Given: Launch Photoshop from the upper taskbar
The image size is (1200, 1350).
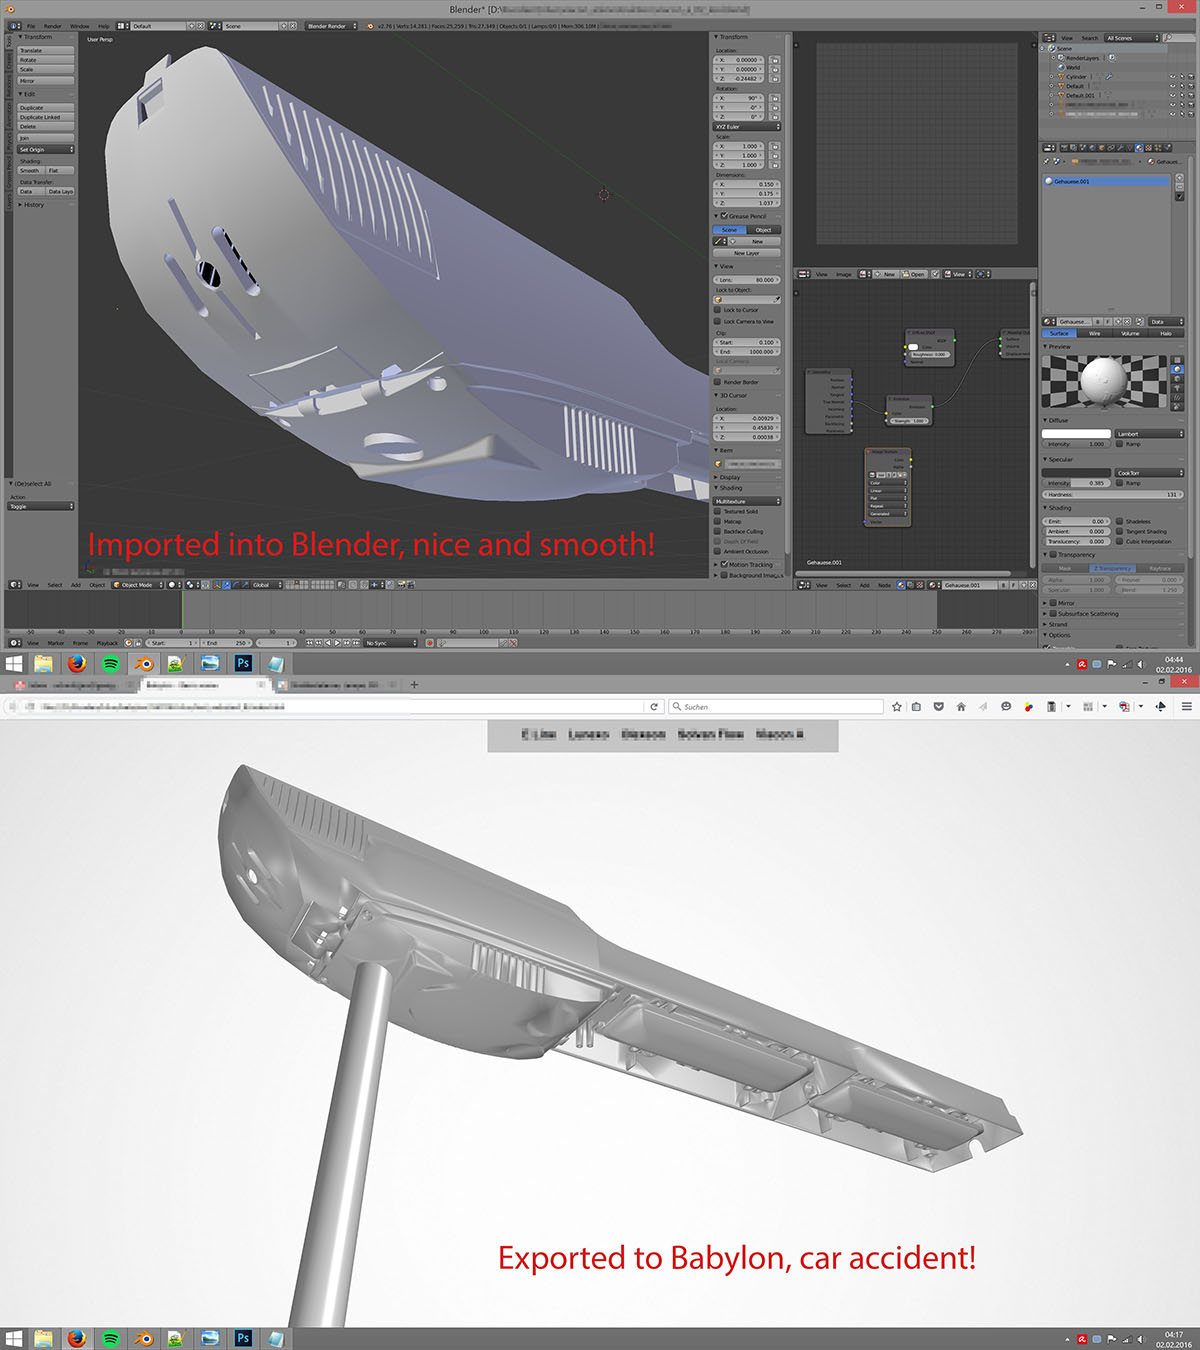Looking at the screenshot, I should pyautogui.click(x=243, y=663).
